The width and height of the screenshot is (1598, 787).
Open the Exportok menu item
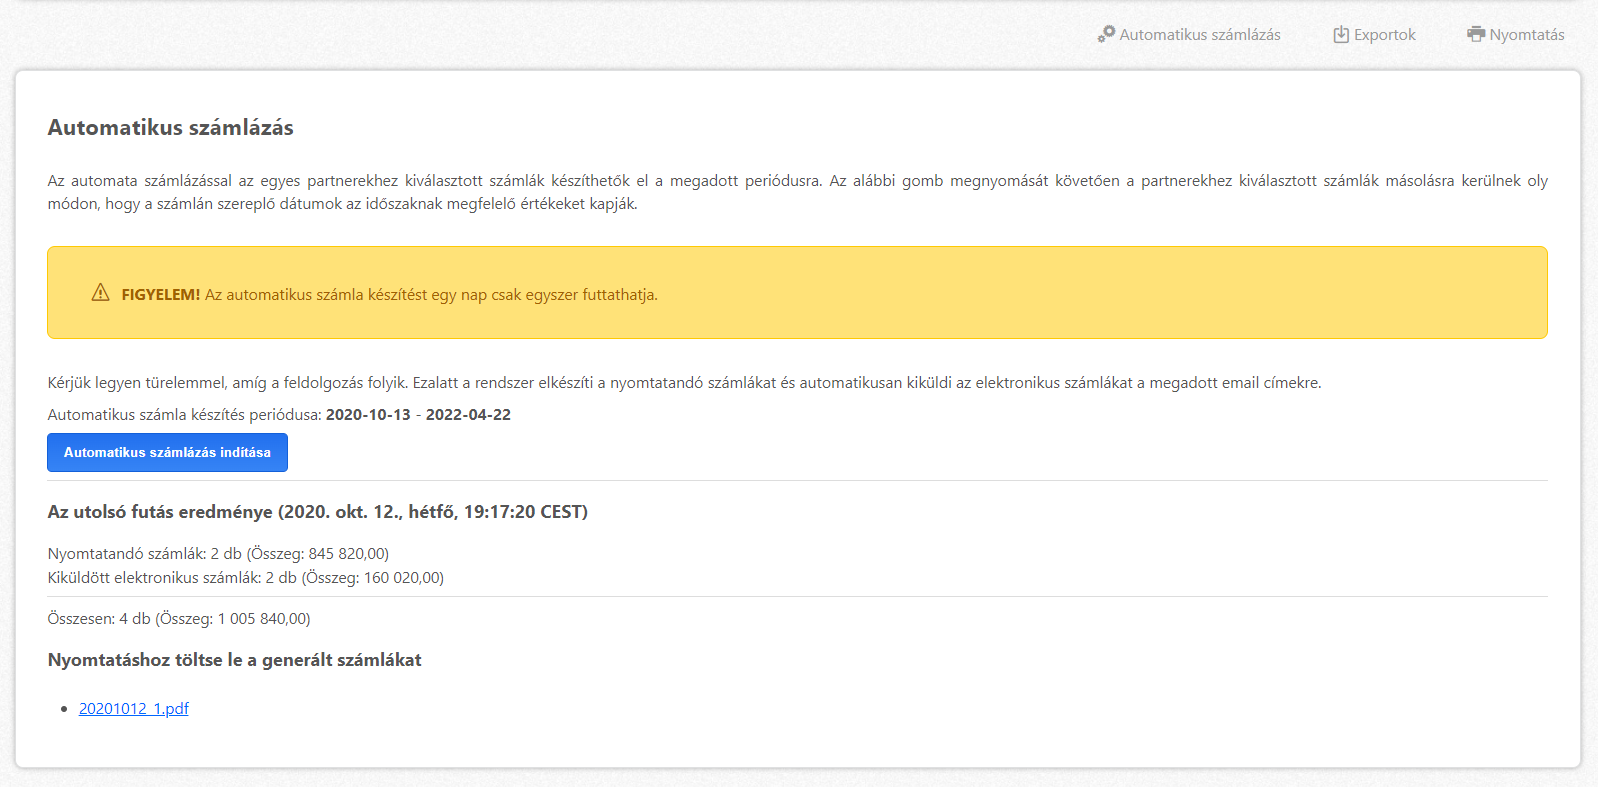pos(1375,34)
